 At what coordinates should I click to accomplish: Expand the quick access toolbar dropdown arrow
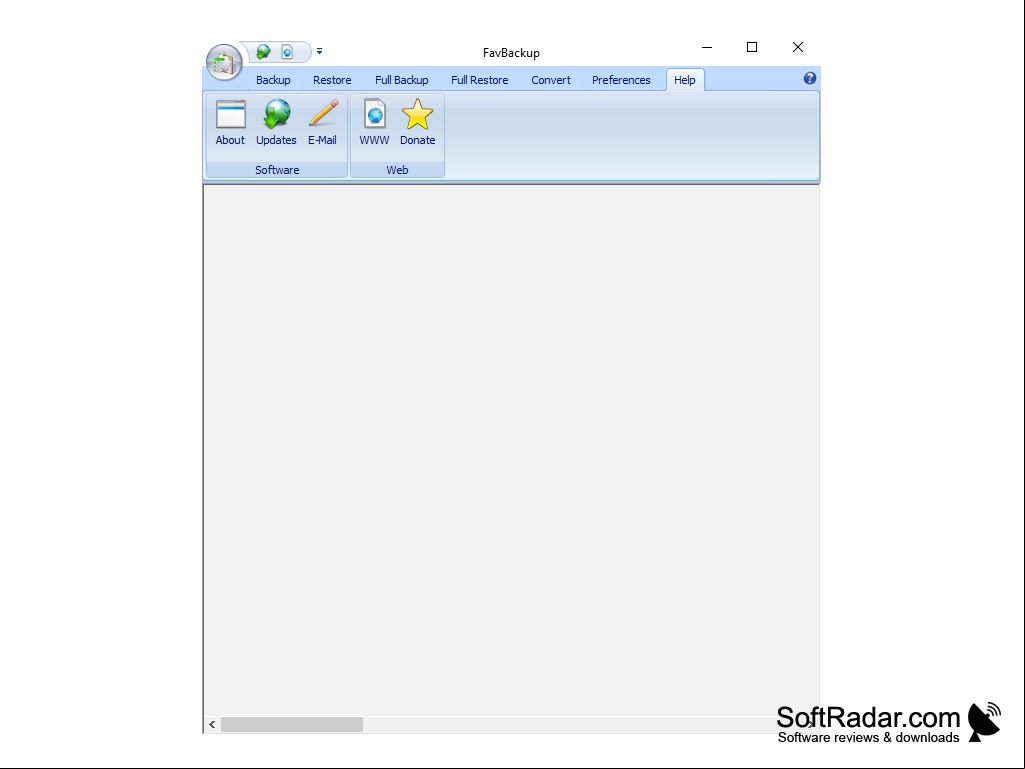point(320,51)
